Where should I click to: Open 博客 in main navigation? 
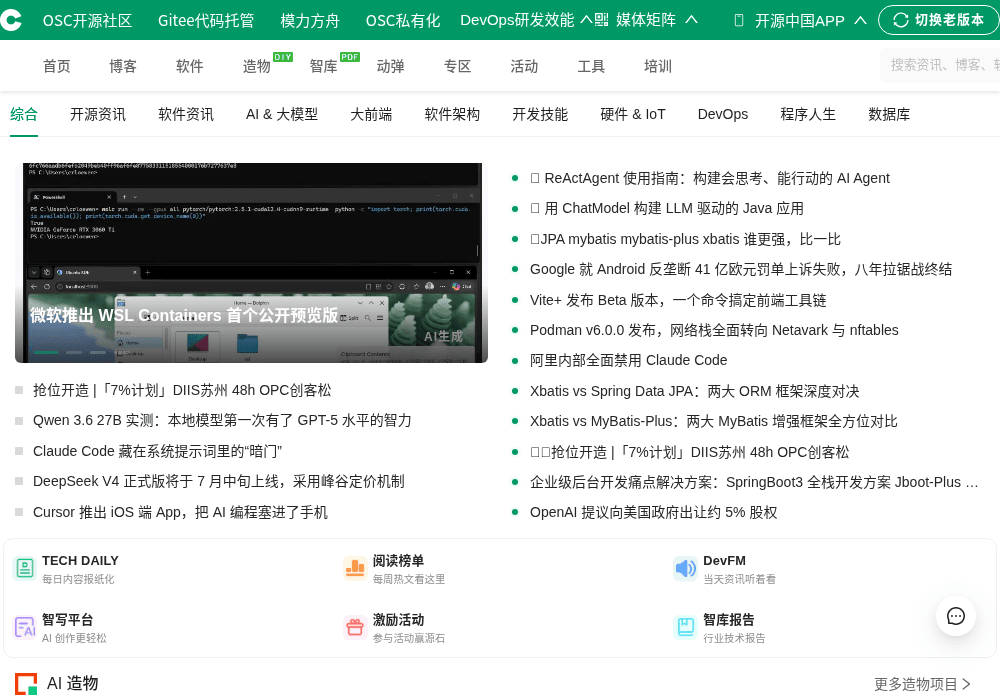pos(123,66)
